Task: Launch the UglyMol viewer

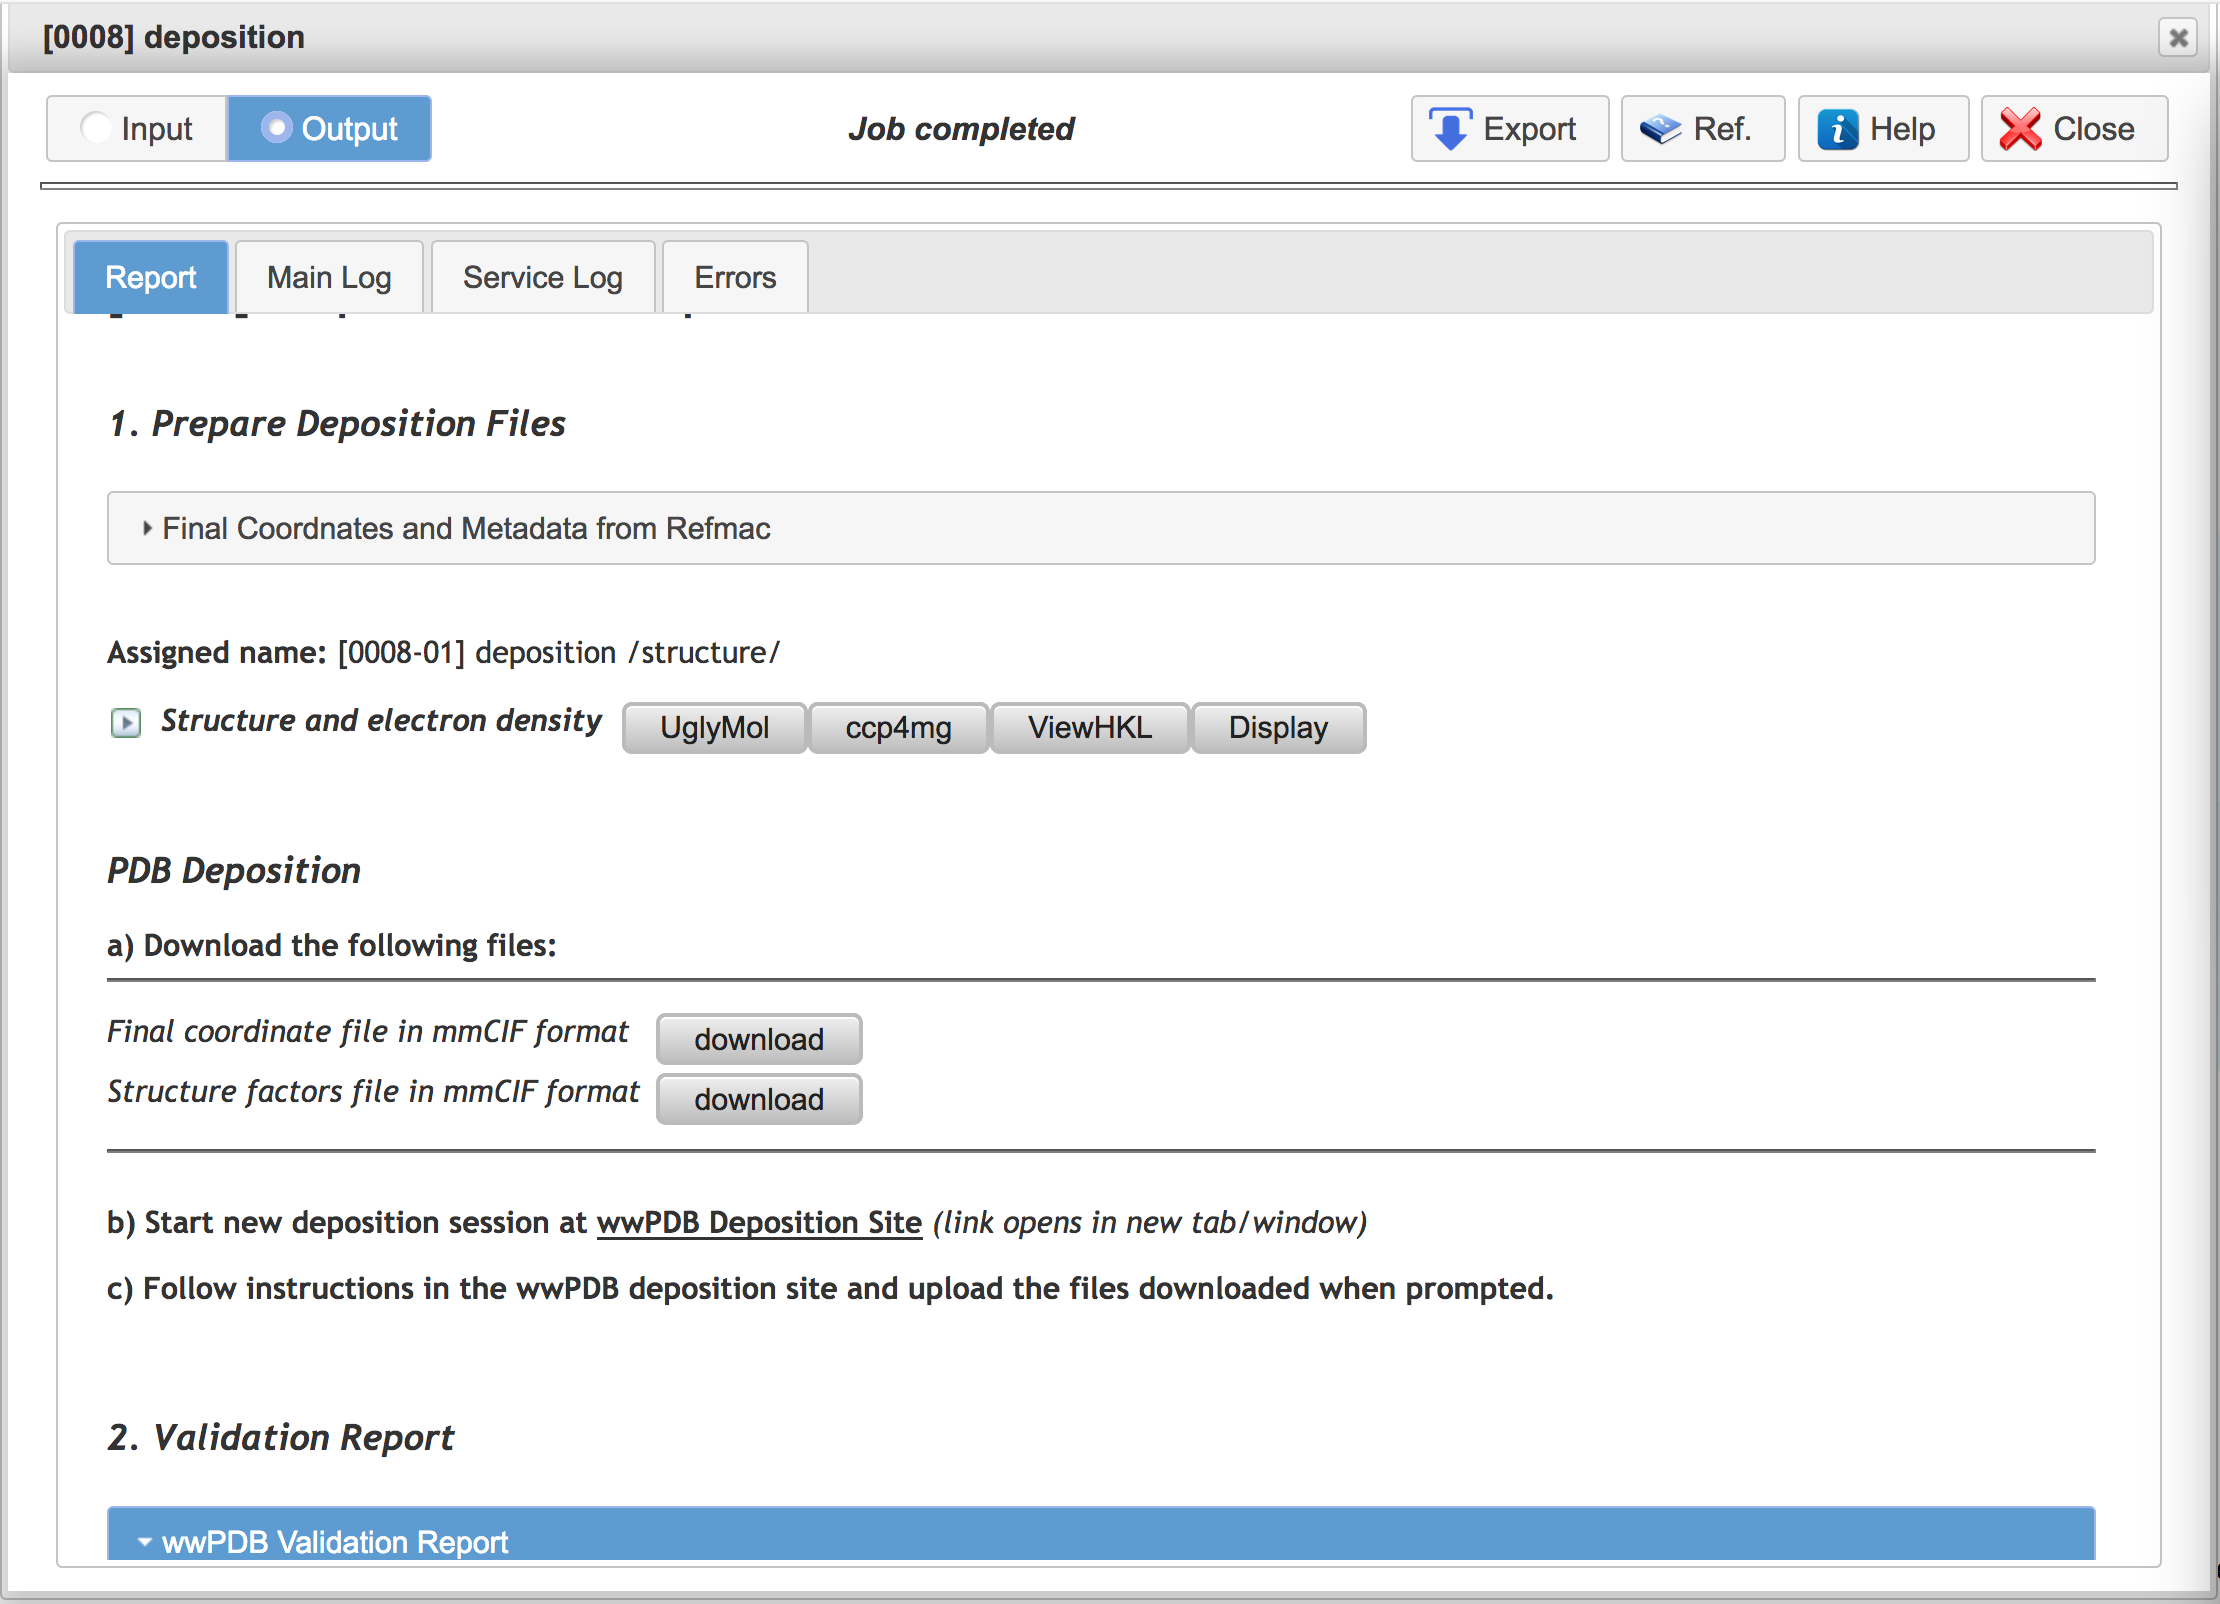Action: tap(714, 728)
